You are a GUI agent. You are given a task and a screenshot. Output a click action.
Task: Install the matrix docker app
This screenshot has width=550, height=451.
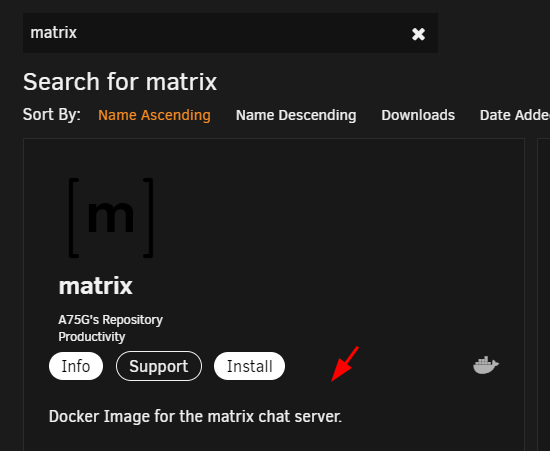[249, 366]
